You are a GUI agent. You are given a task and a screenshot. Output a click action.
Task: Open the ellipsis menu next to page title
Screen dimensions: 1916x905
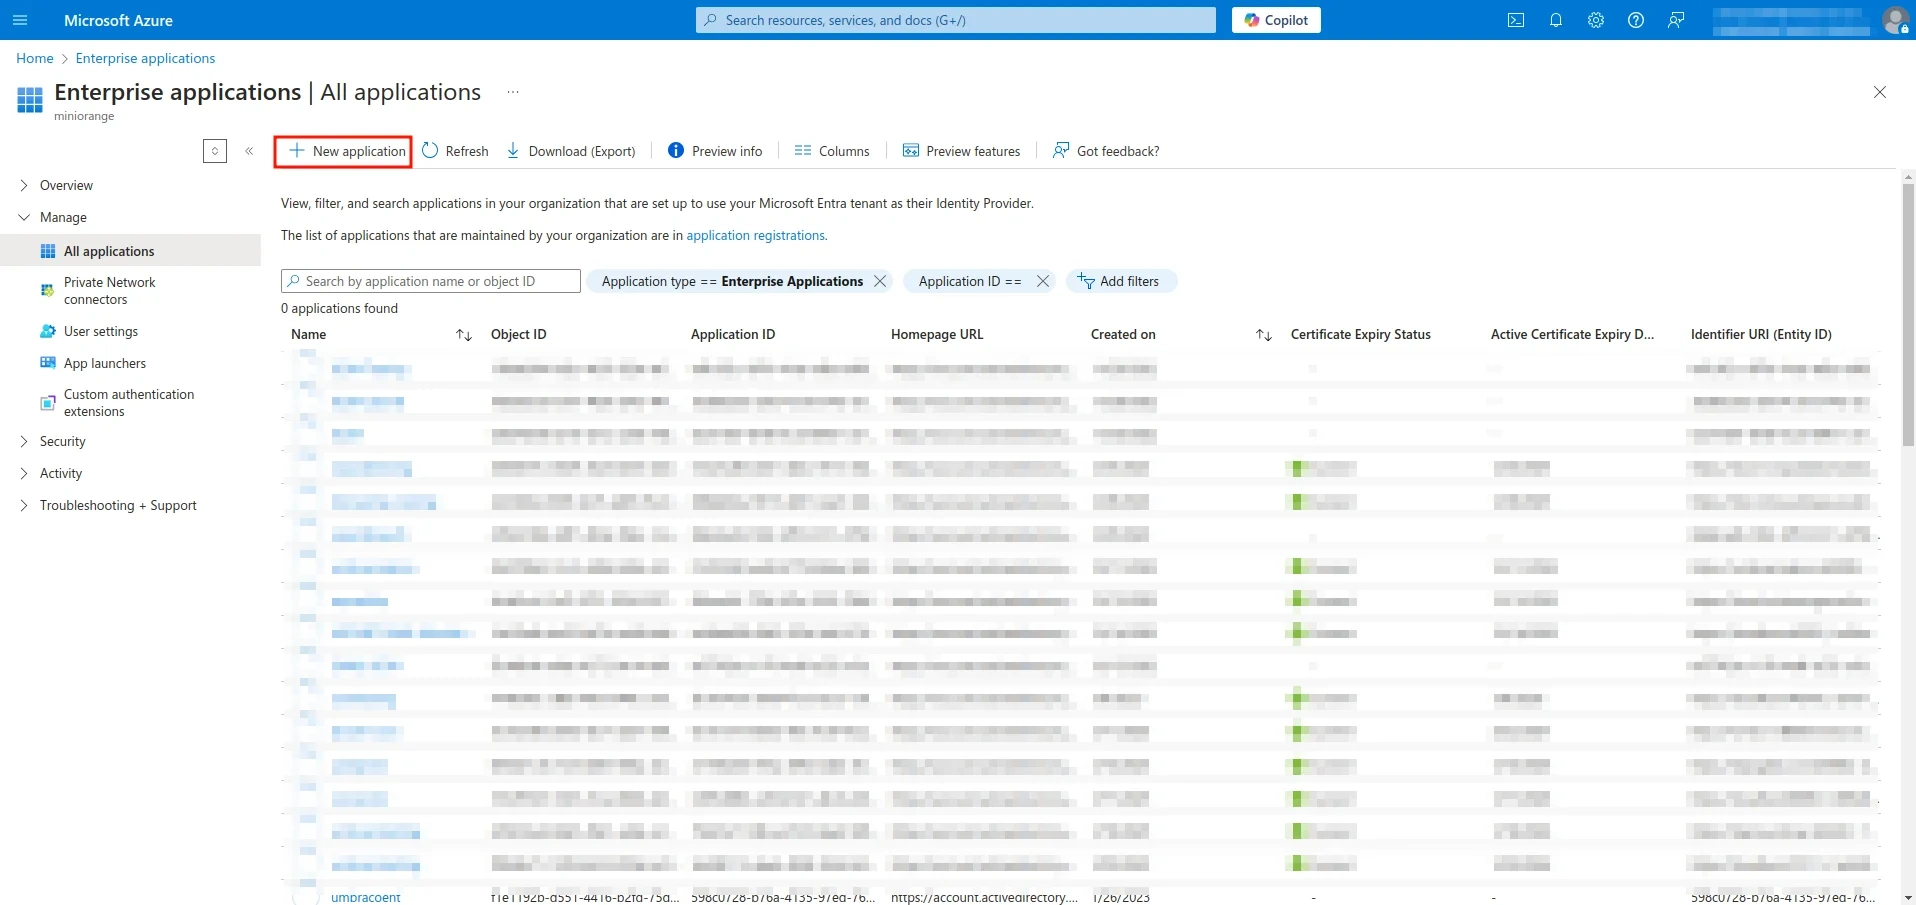pos(512,91)
